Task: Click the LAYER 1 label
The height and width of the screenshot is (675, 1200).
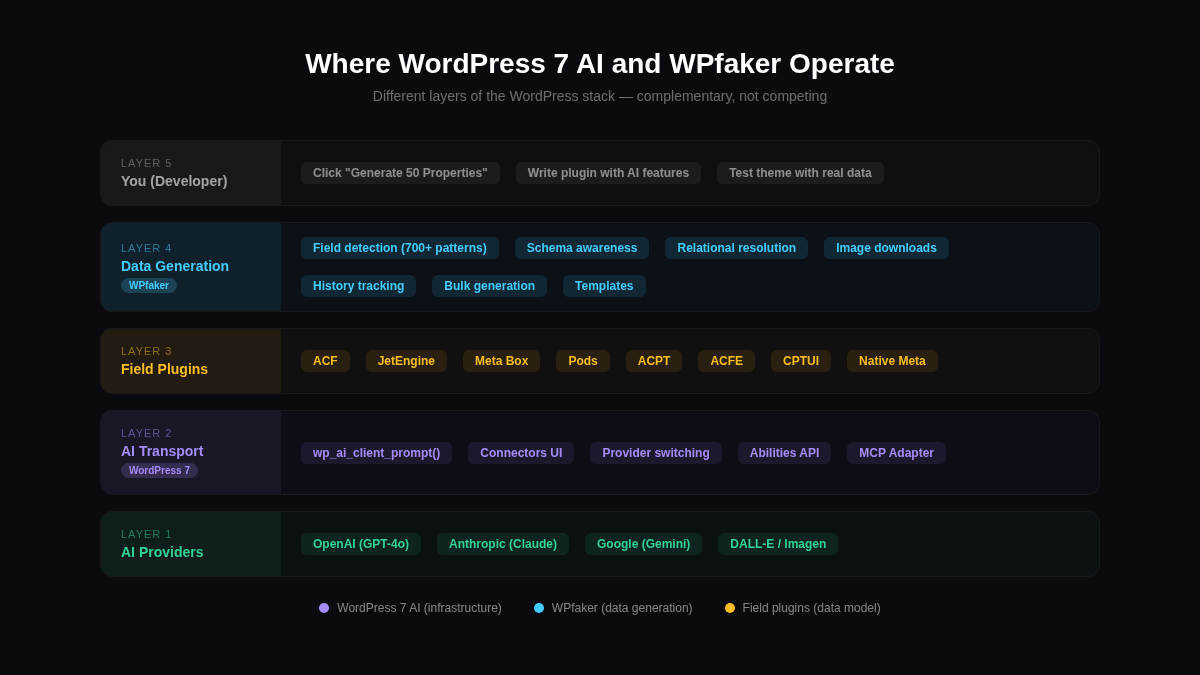Action: click(x=147, y=534)
